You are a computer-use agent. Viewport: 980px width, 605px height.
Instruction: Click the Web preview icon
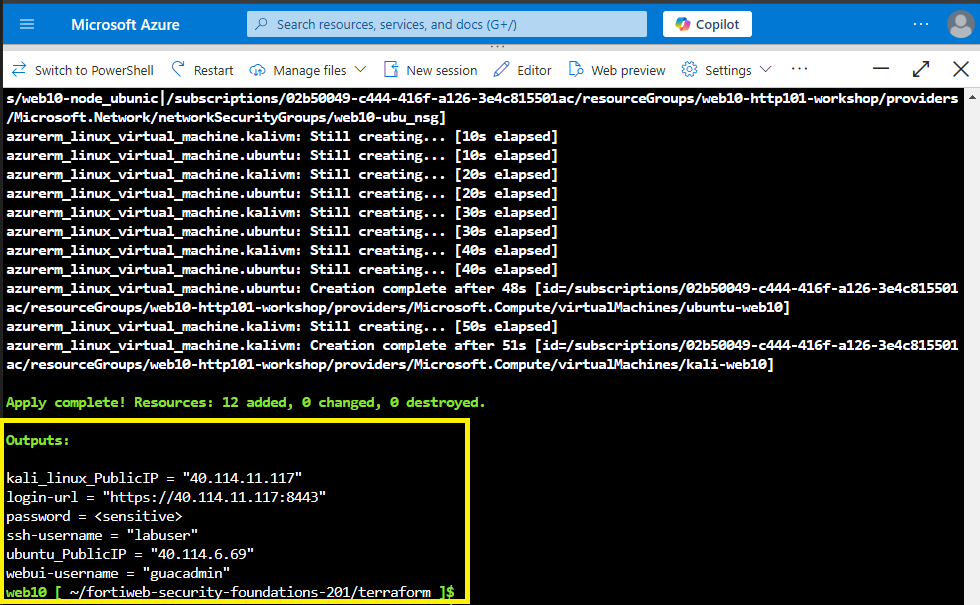tap(576, 69)
